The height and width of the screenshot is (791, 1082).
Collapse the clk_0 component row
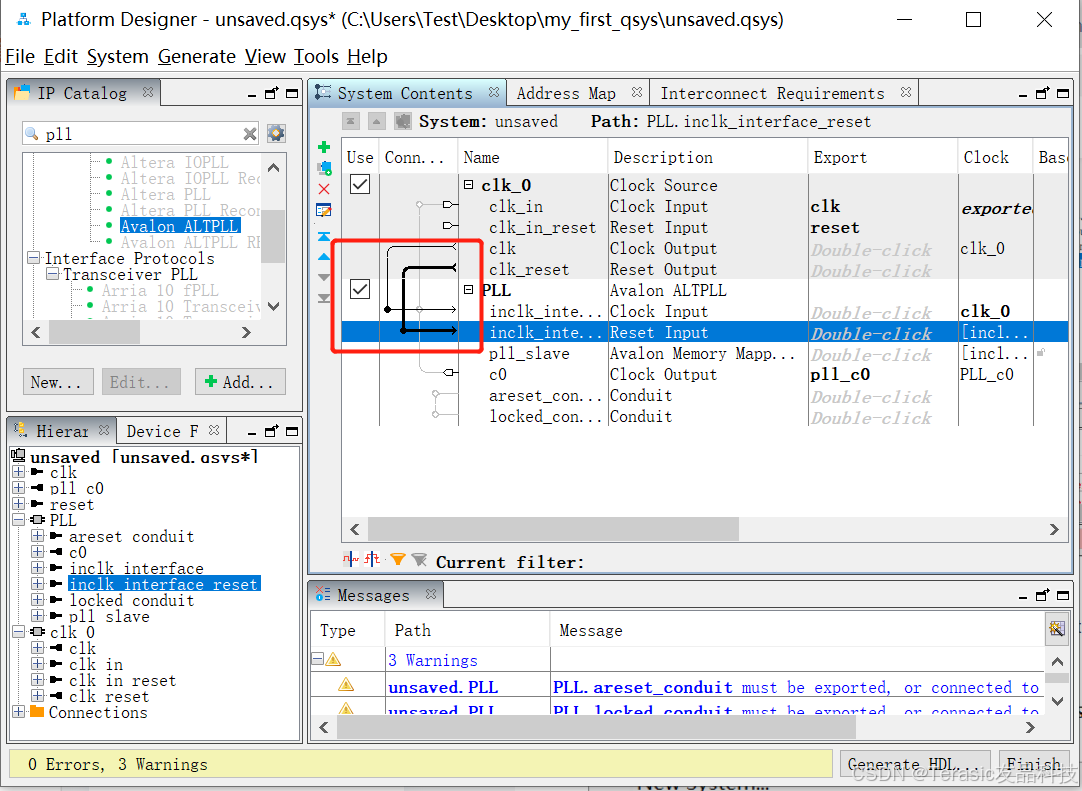click(x=469, y=185)
